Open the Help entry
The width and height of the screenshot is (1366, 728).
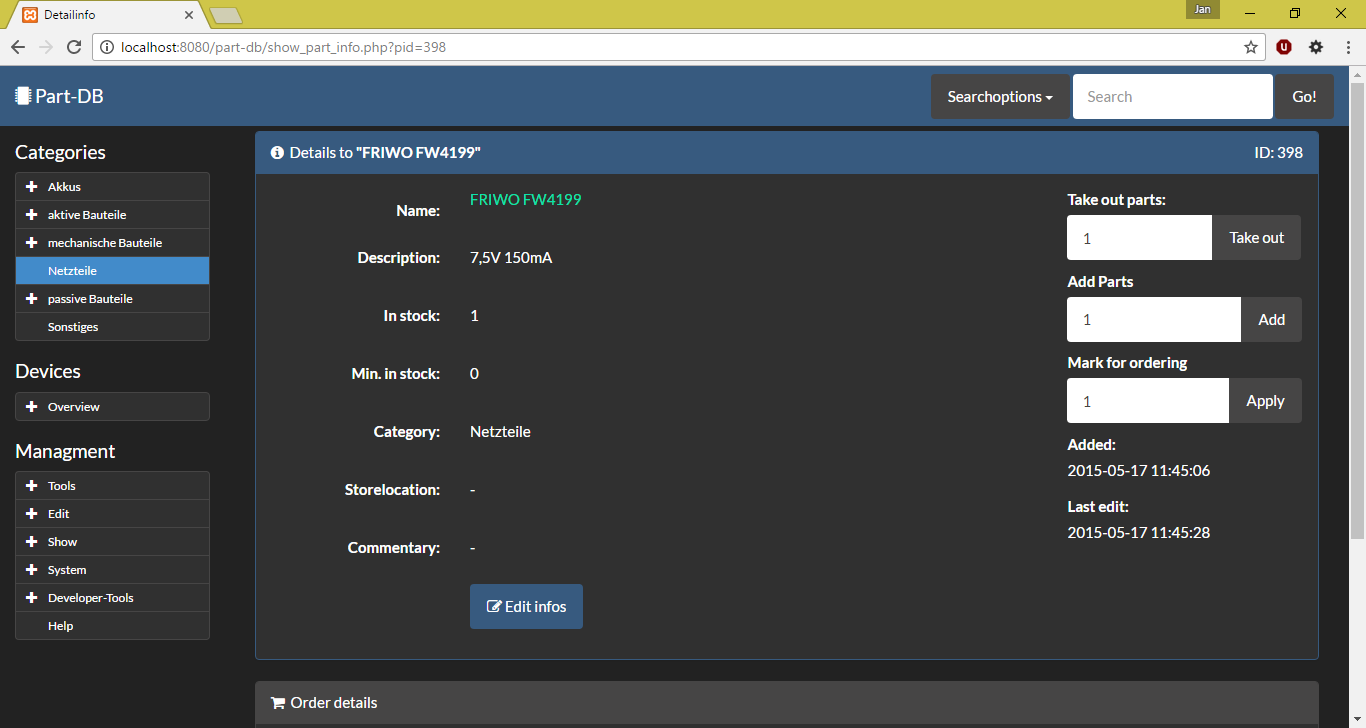112,626
